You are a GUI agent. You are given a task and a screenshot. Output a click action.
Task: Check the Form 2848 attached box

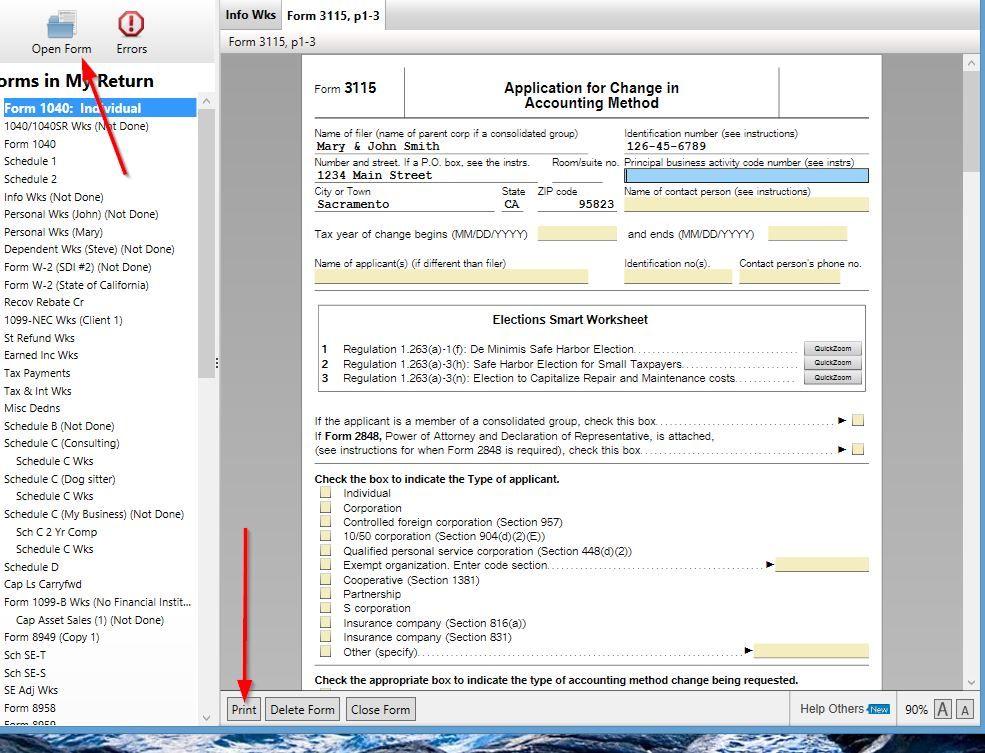pos(857,449)
